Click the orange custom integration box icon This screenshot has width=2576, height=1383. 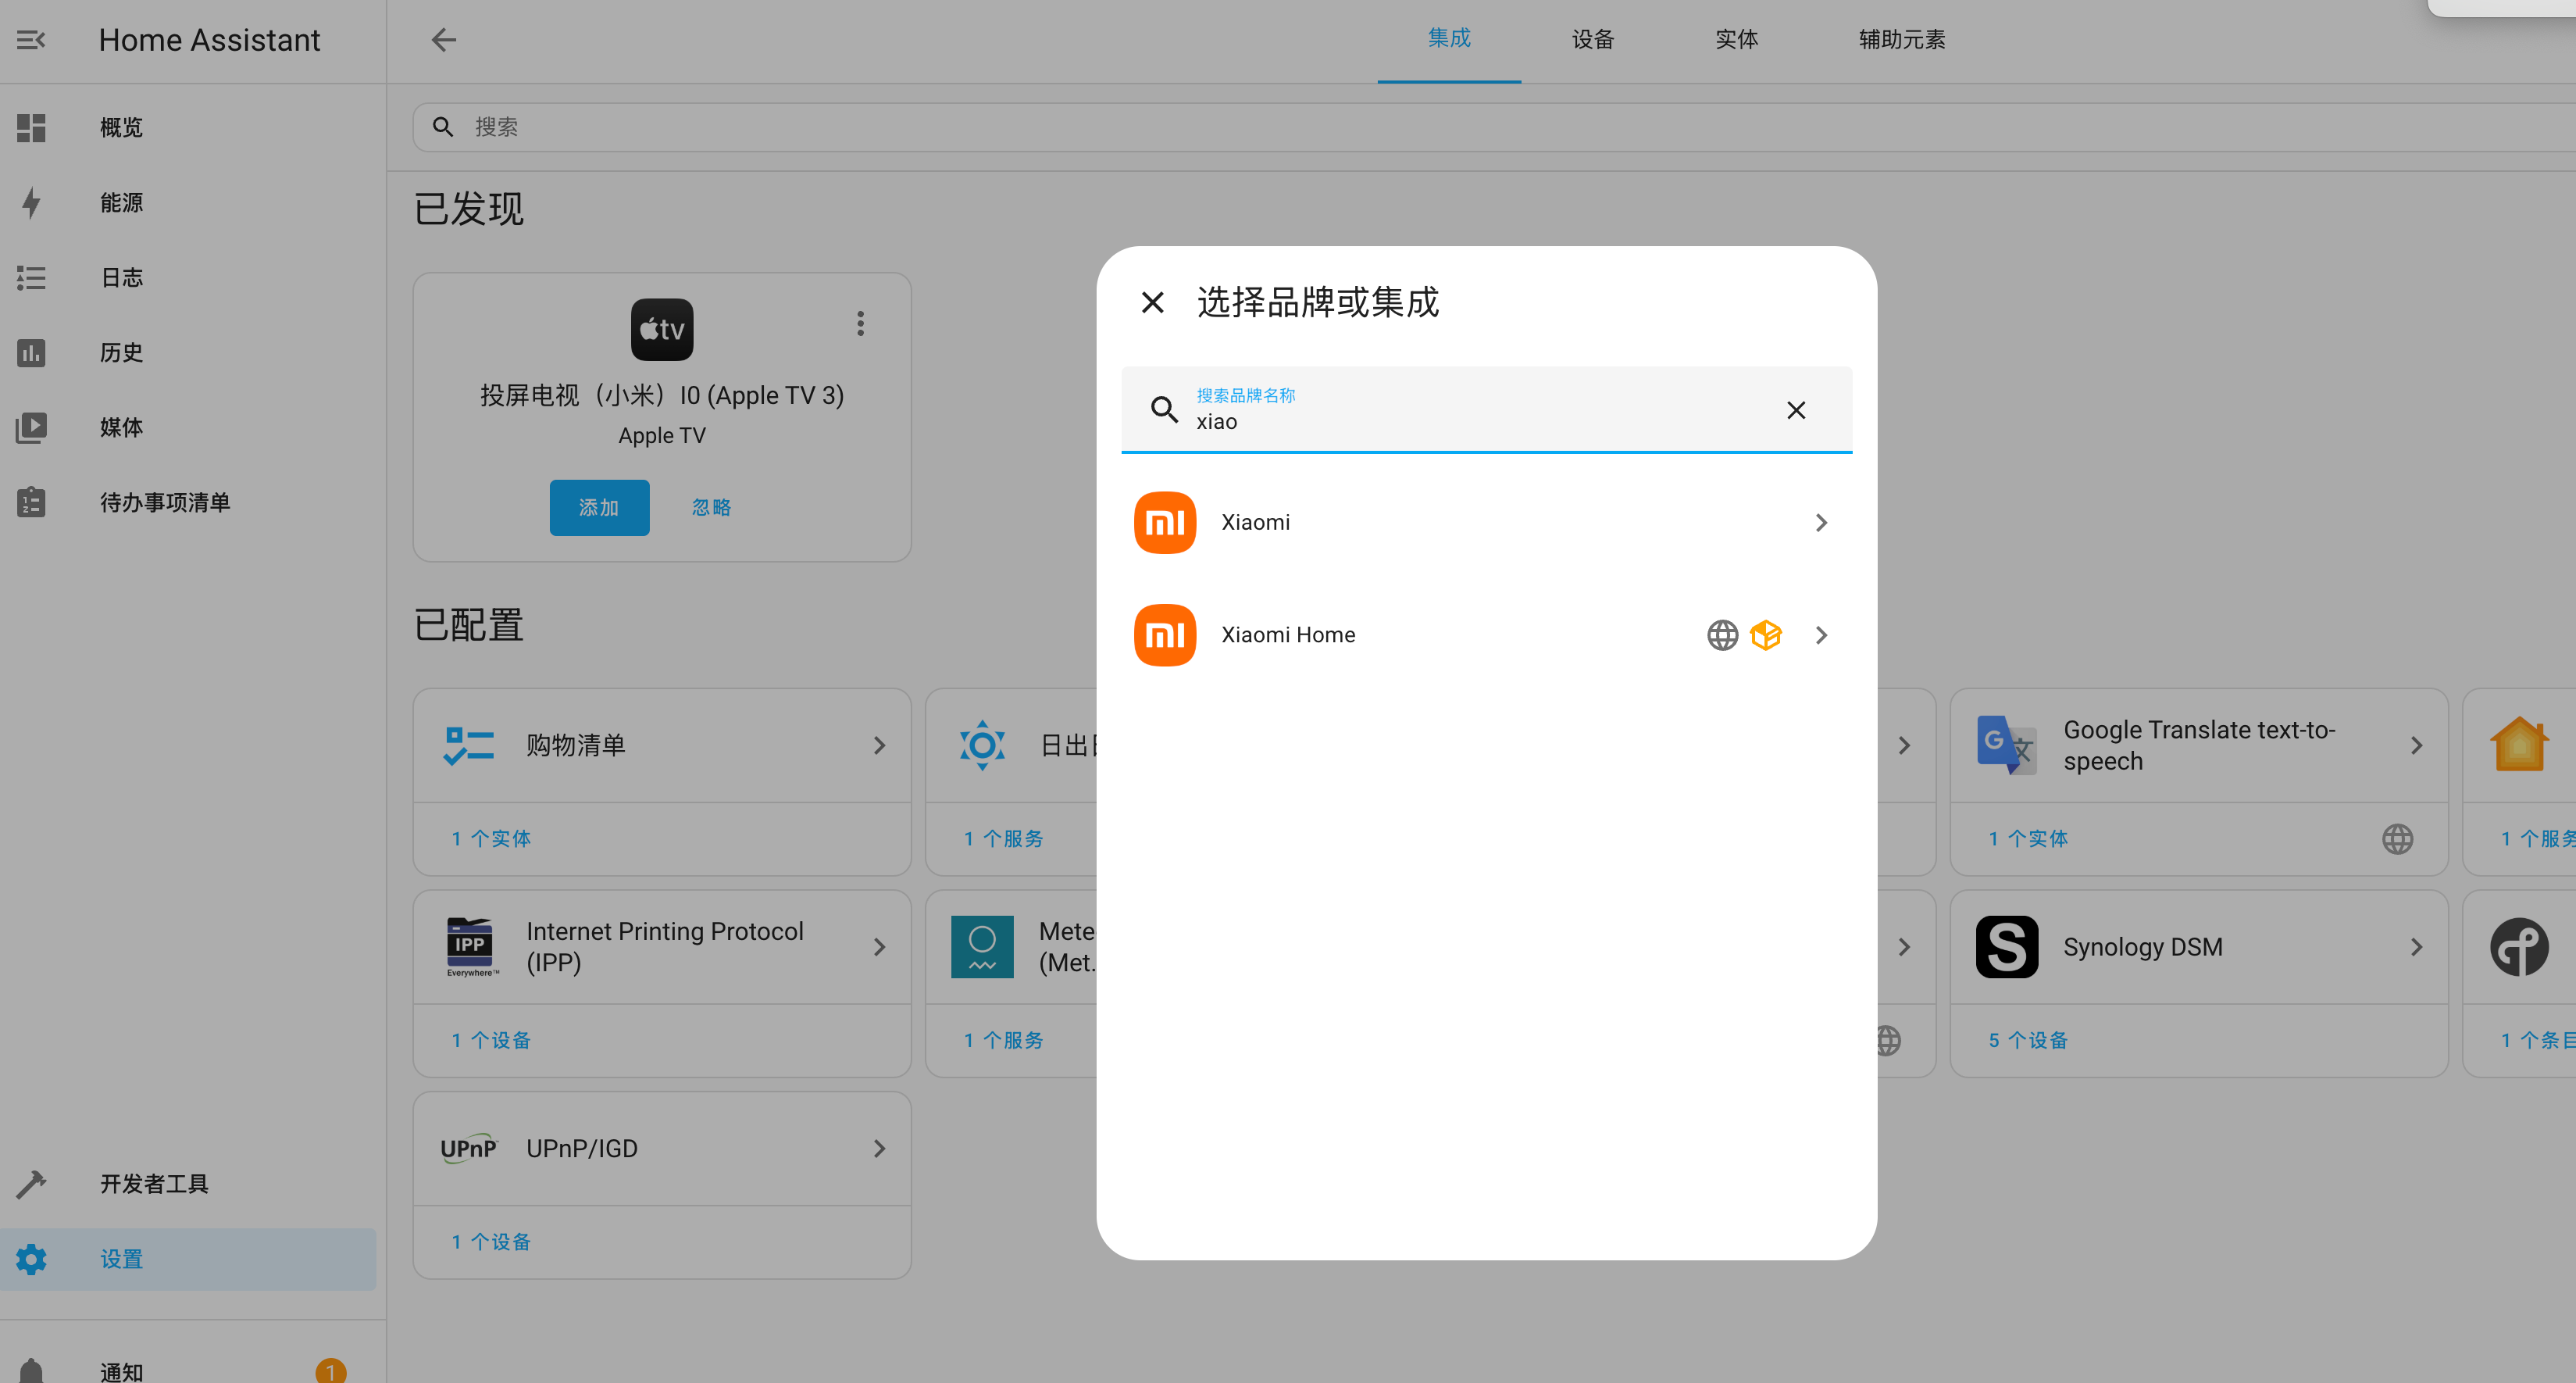pyautogui.click(x=1766, y=635)
